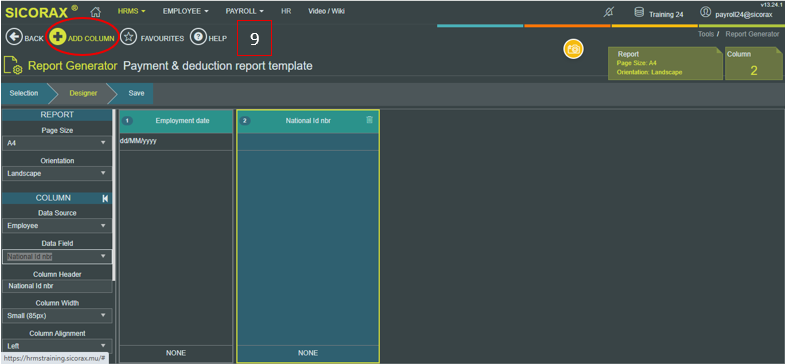Click the user profile icon
Viewport: 785px width, 364px height.
(x=705, y=12)
